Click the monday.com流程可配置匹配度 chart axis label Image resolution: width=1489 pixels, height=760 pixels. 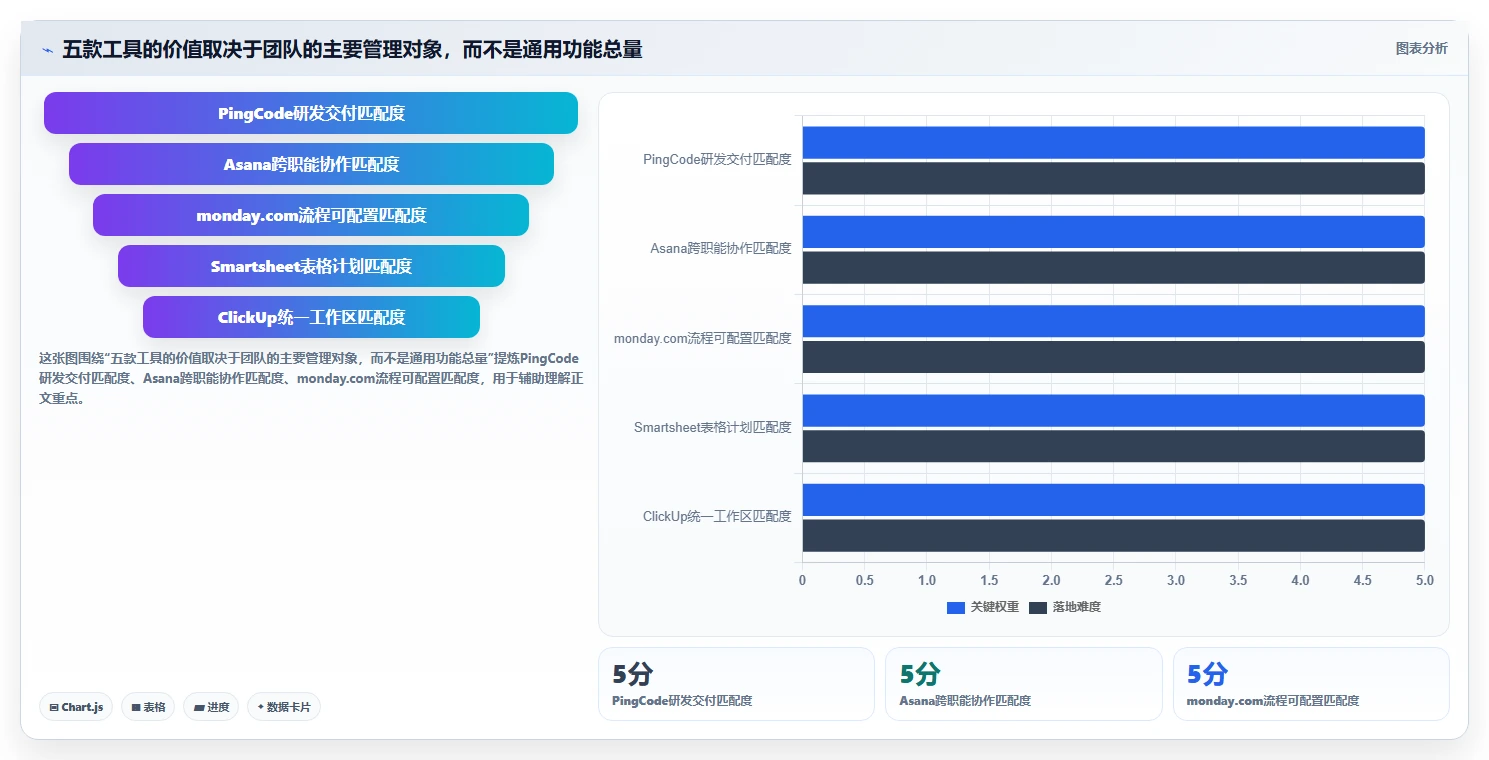click(x=703, y=338)
